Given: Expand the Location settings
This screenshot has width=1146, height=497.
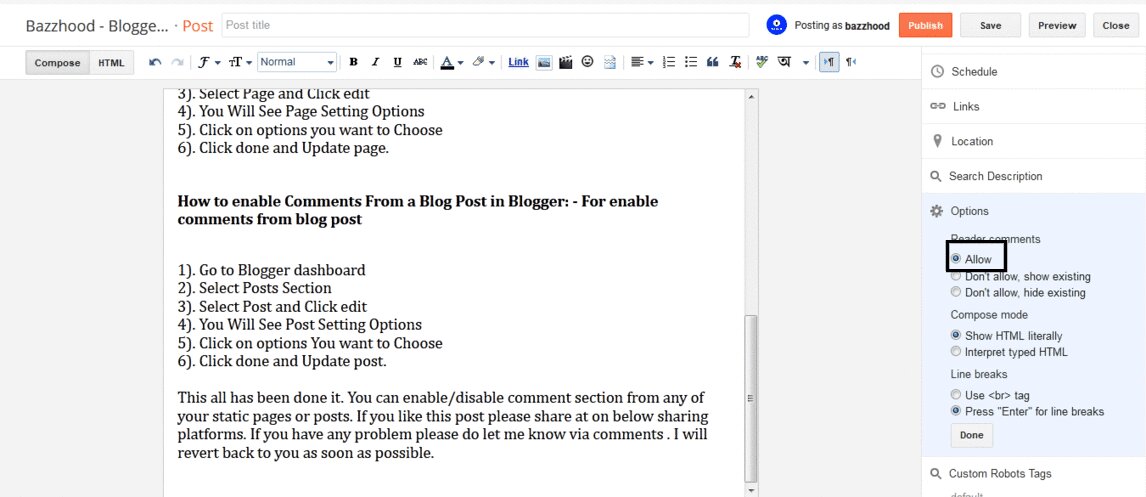Looking at the screenshot, I should [1033, 141].
